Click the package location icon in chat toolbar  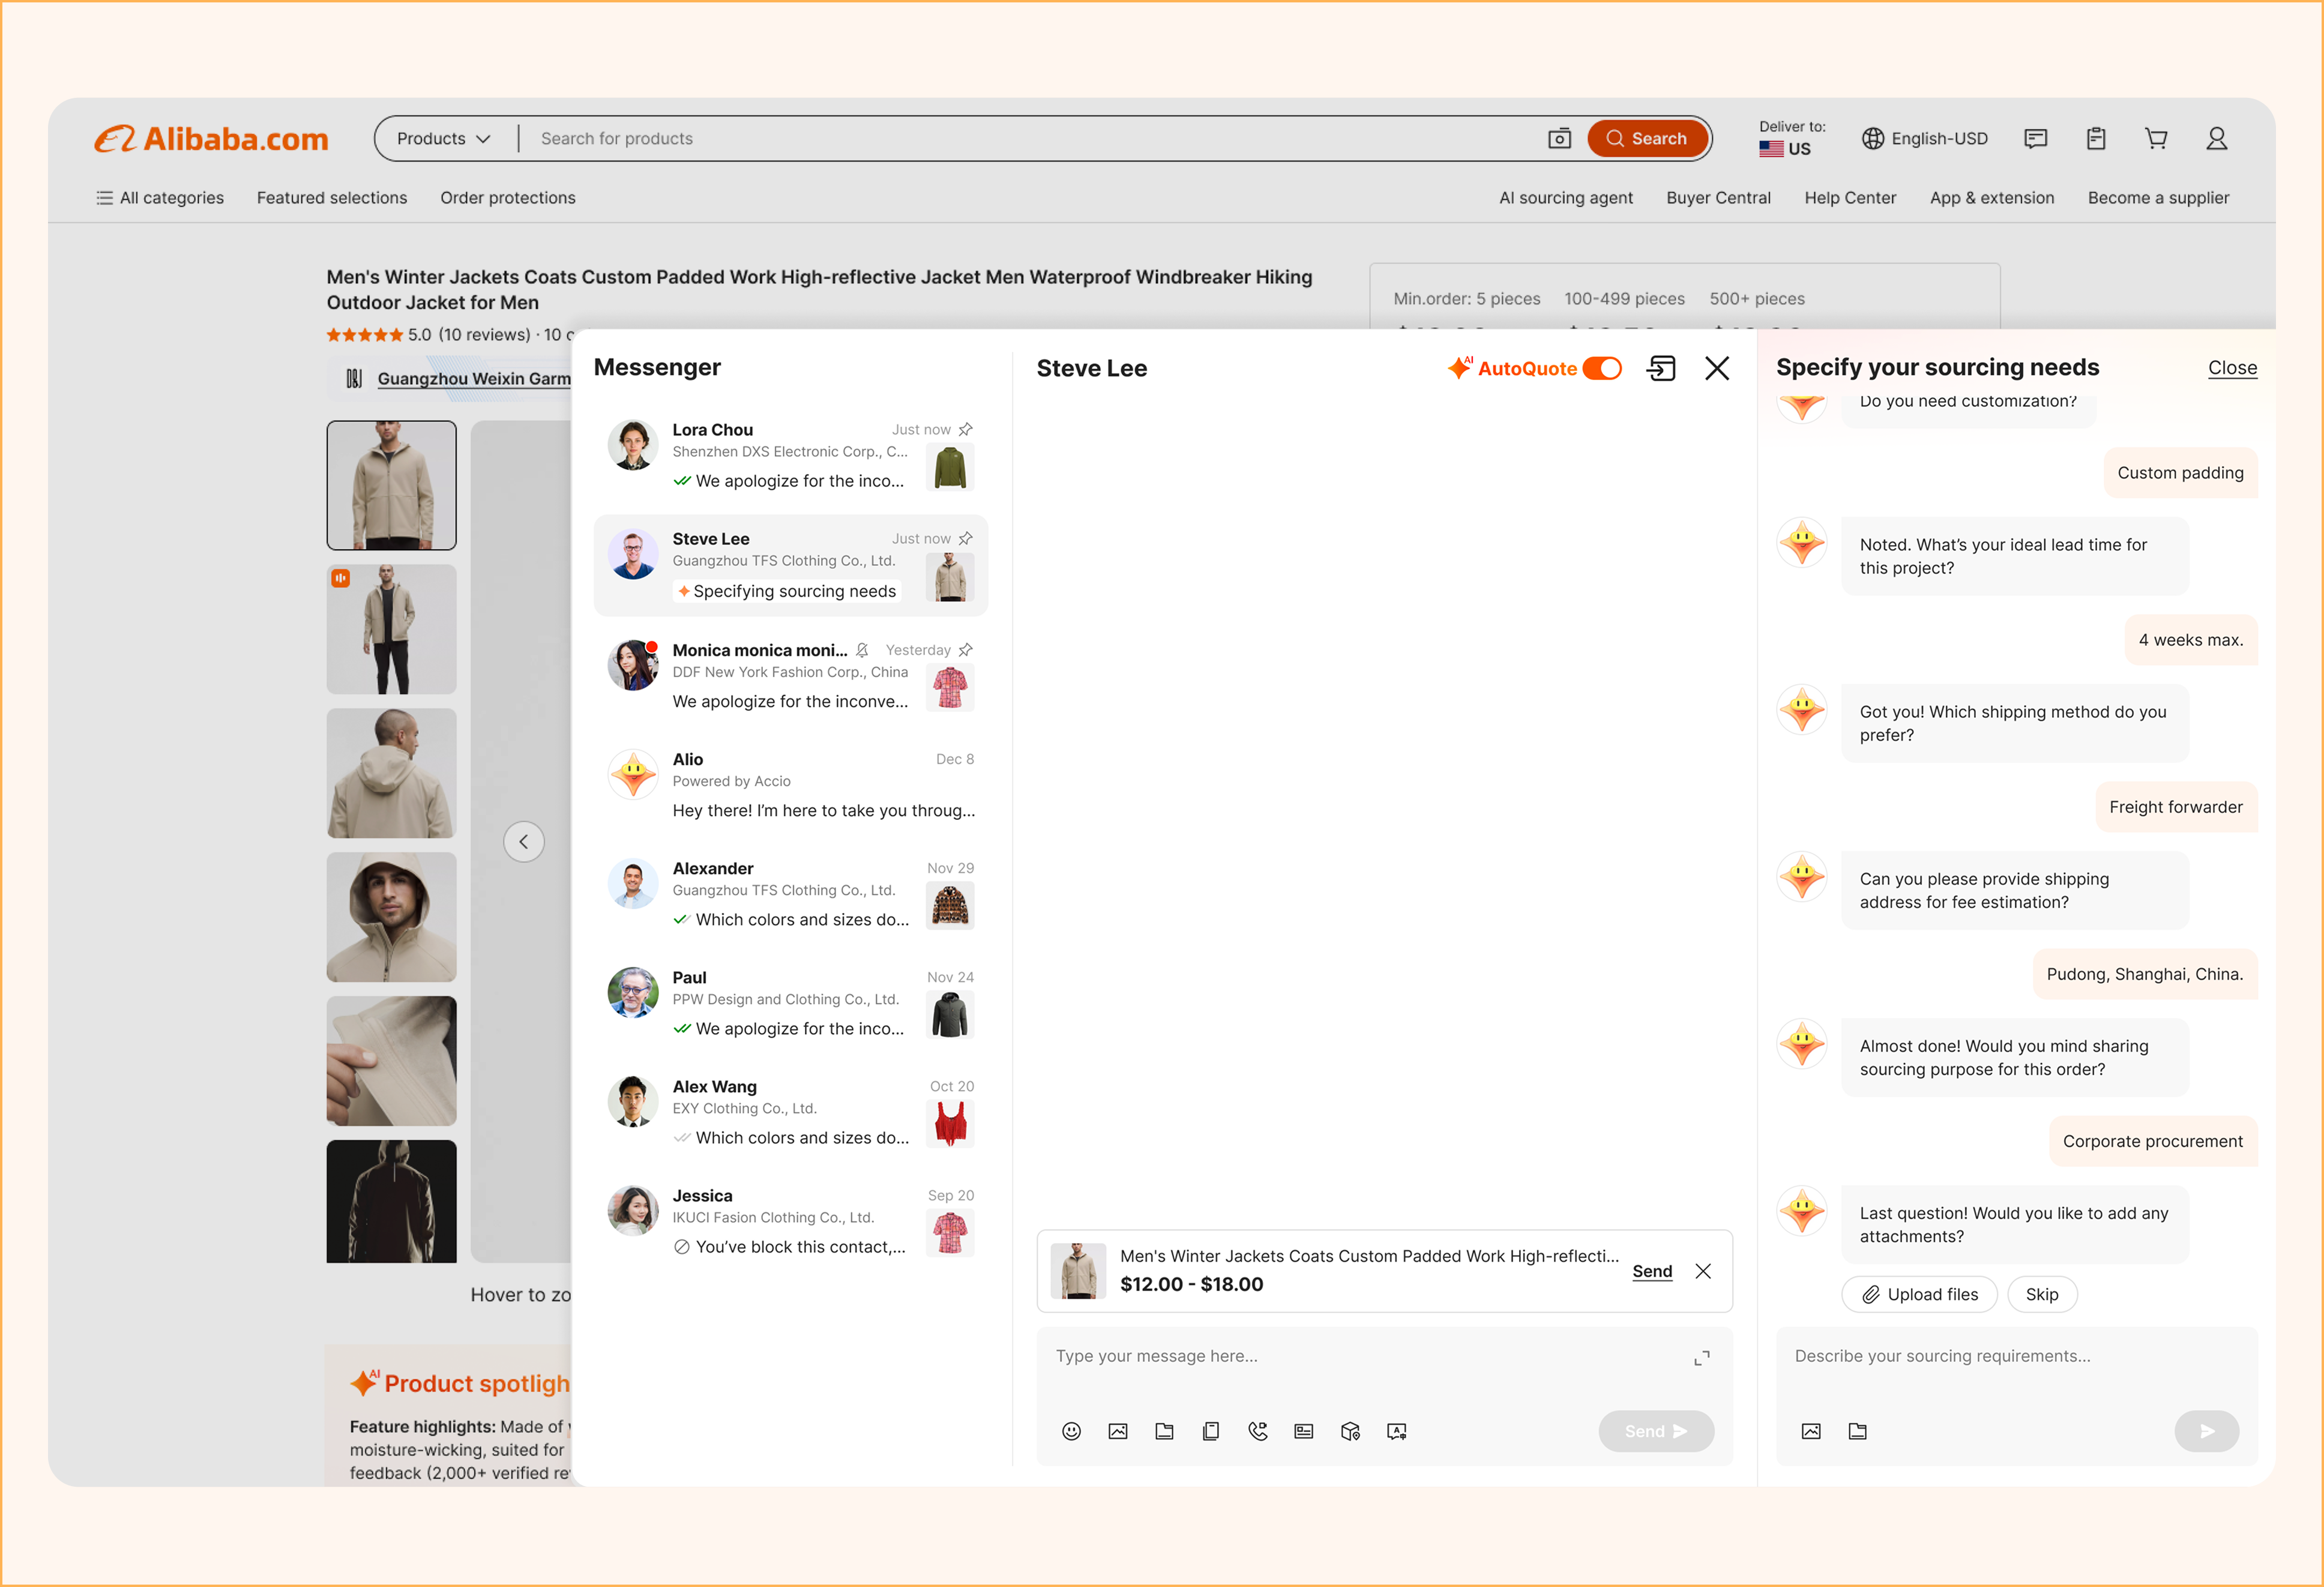click(x=1350, y=1431)
